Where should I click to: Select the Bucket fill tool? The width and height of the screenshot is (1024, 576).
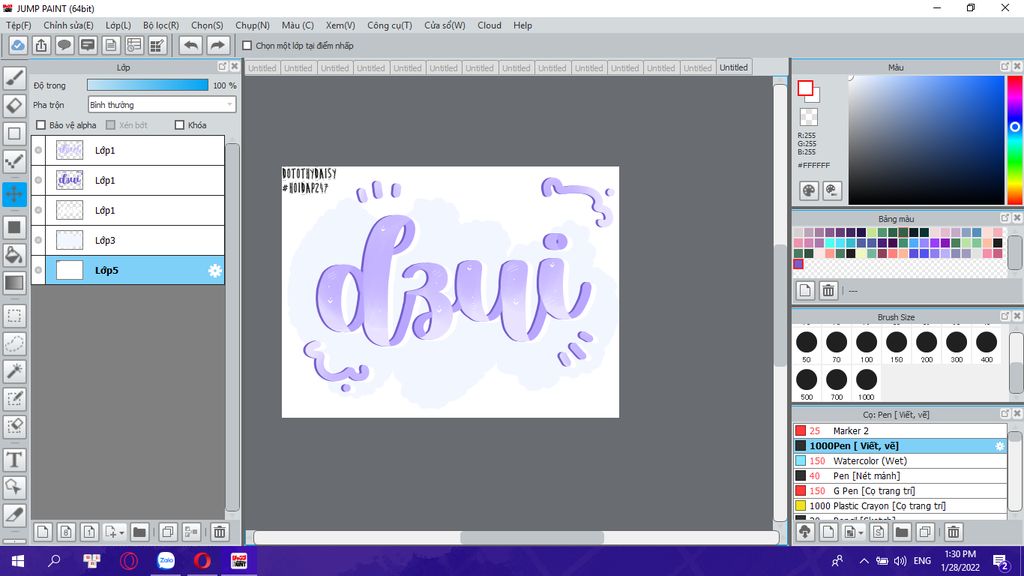14,255
